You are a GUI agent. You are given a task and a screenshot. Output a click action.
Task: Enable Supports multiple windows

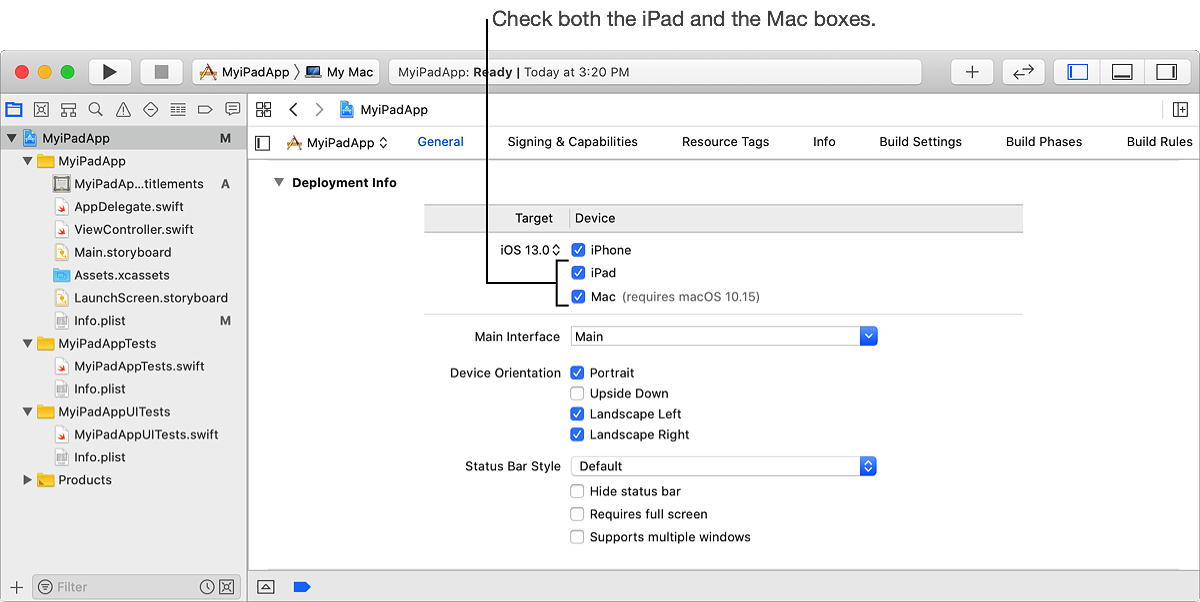pos(577,537)
